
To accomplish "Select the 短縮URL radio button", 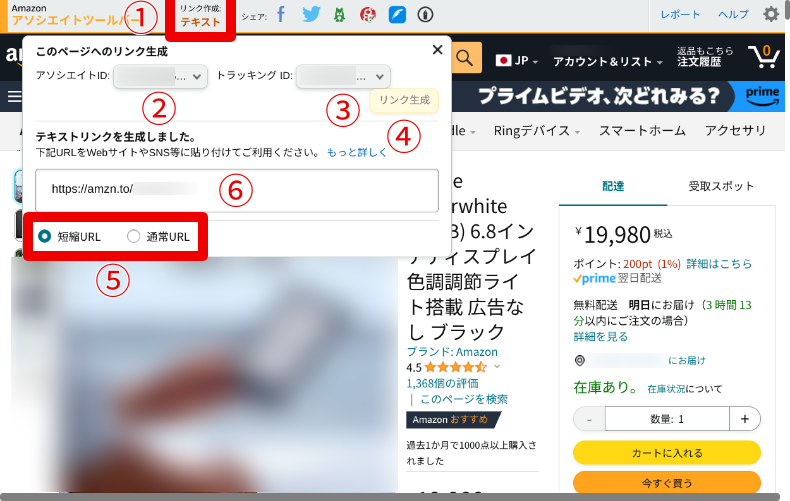I will point(44,236).
